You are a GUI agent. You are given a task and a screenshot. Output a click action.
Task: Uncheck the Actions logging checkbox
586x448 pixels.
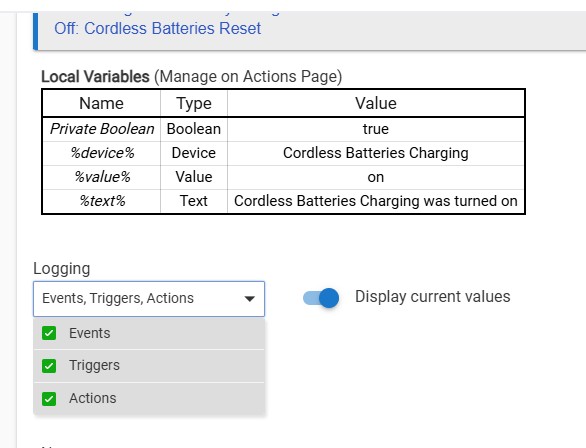pos(49,399)
